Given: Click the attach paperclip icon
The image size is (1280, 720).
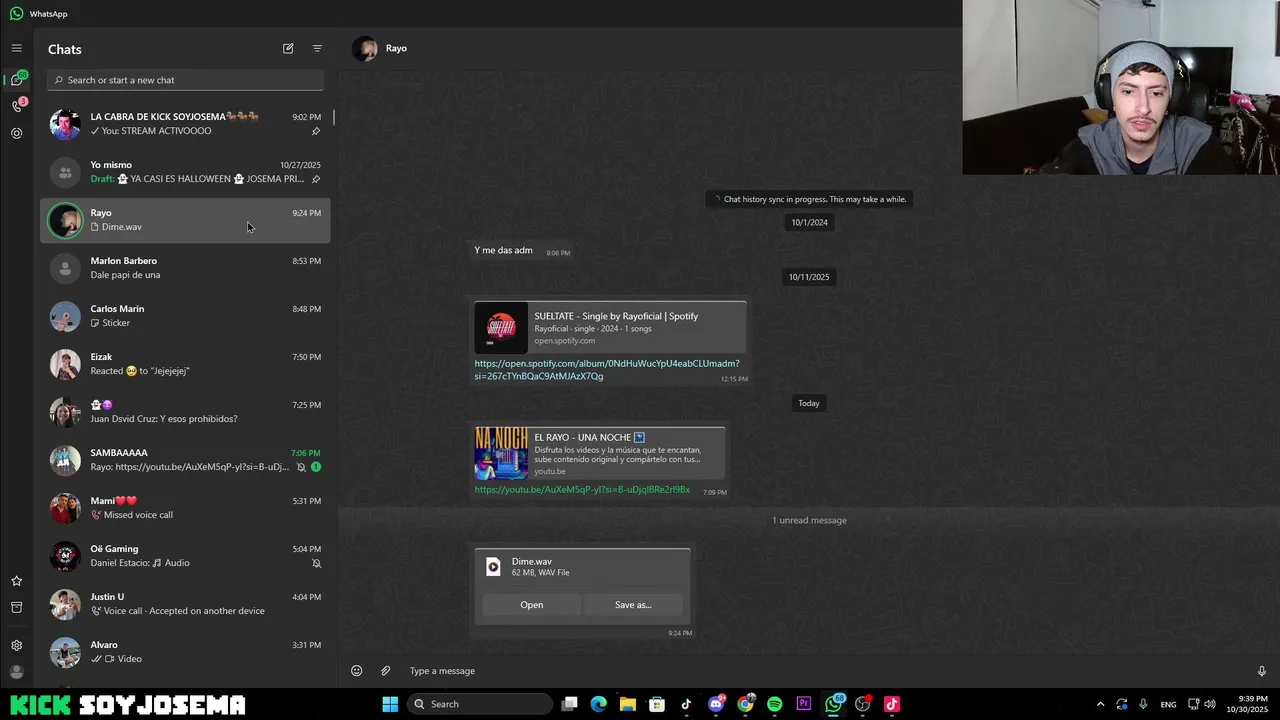Looking at the screenshot, I should (385, 671).
